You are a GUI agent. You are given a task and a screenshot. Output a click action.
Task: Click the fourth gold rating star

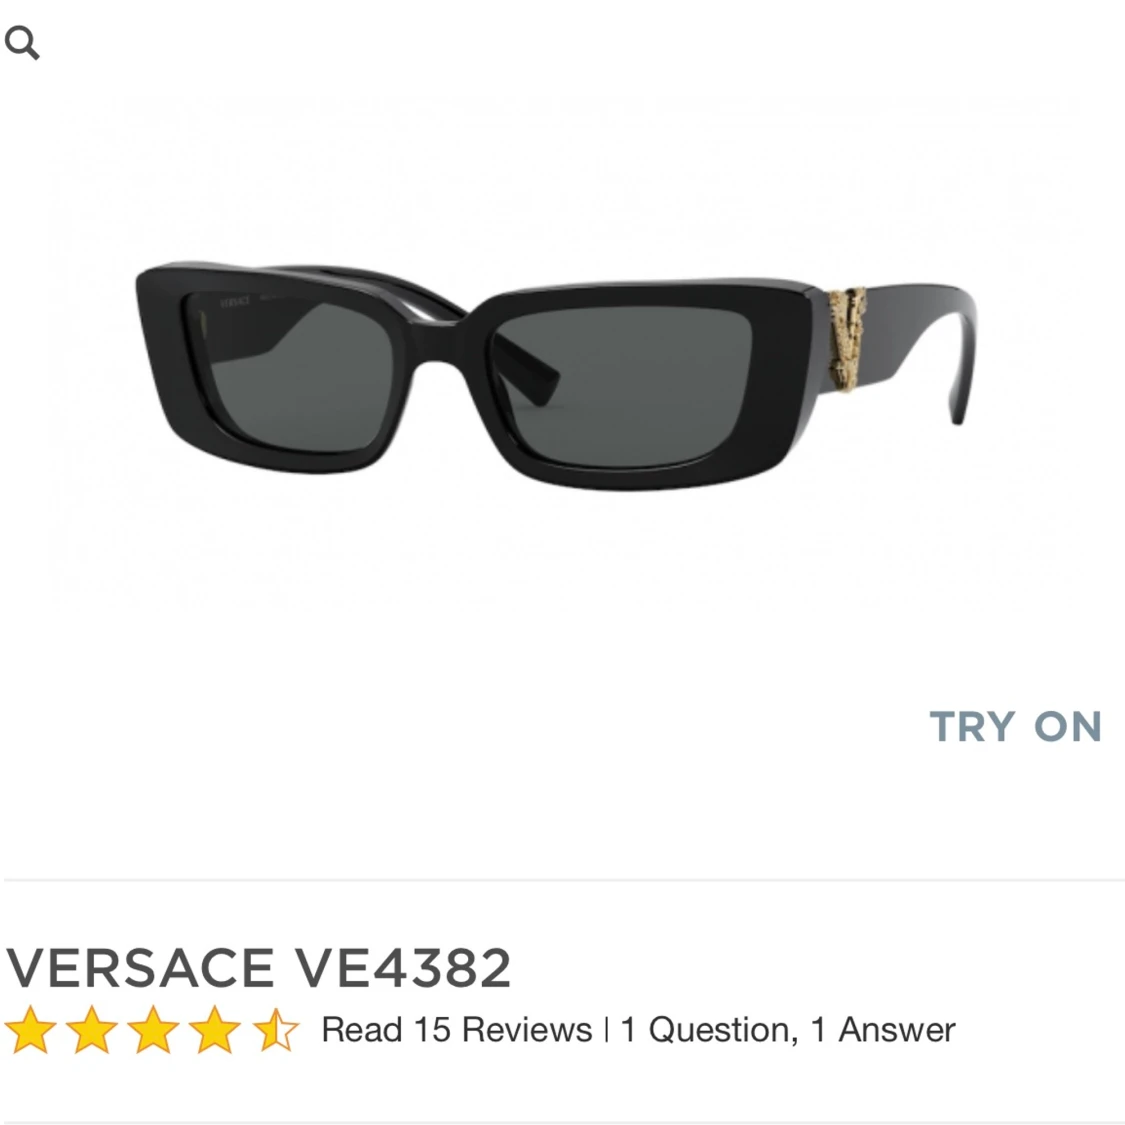(215, 1030)
